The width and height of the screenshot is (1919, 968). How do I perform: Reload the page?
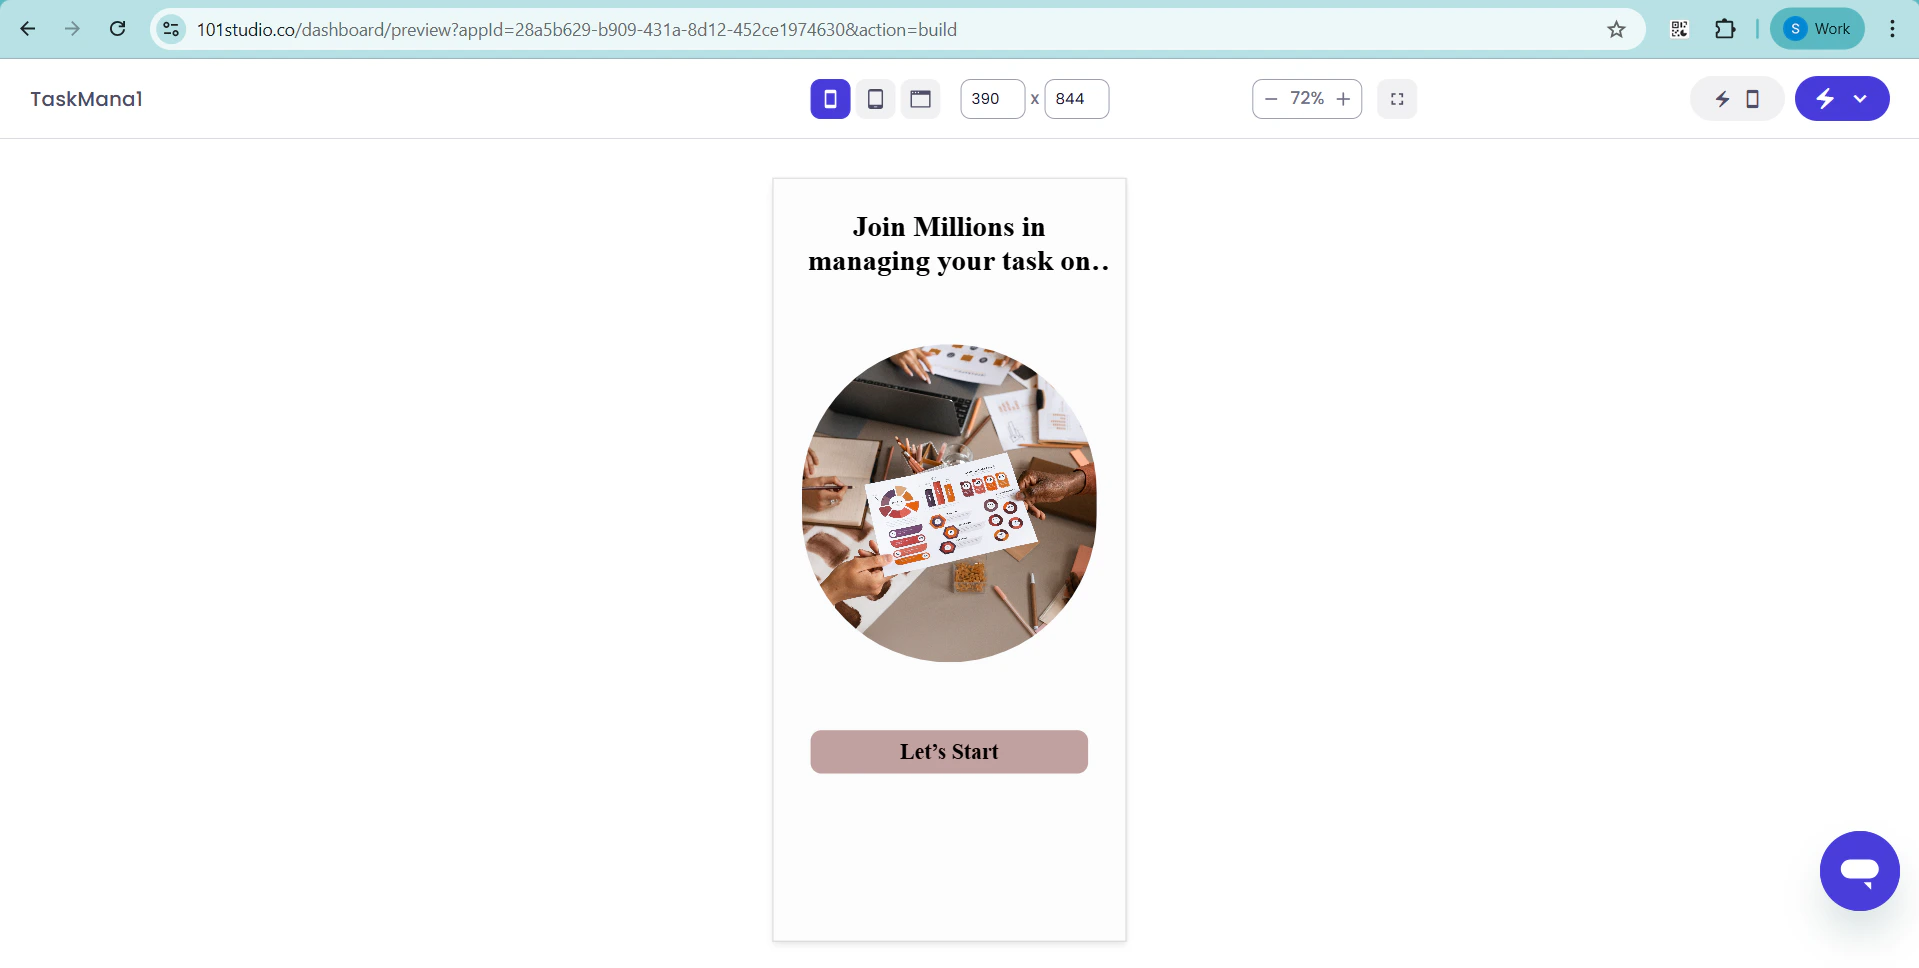click(x=117, y=29)
